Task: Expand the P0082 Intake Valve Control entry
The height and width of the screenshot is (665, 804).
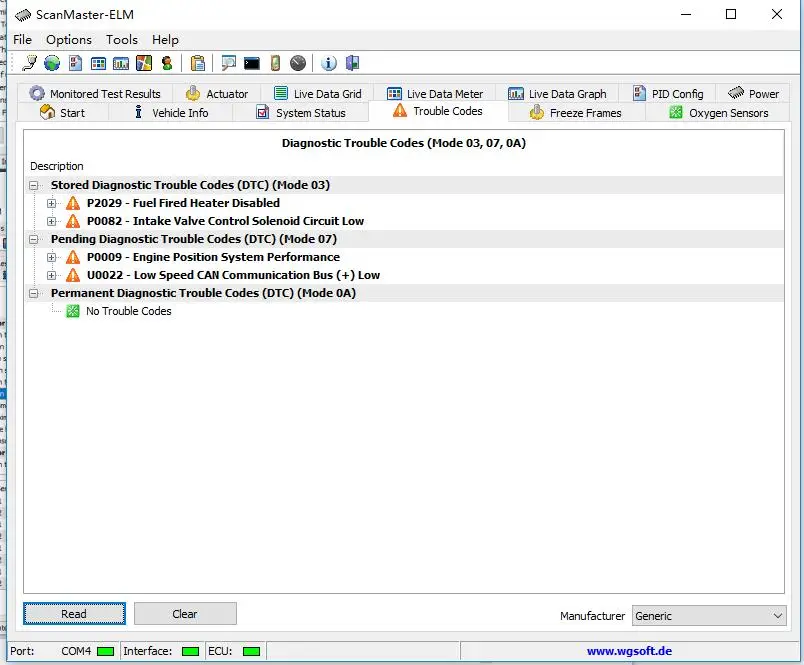Action: [51, 221]
